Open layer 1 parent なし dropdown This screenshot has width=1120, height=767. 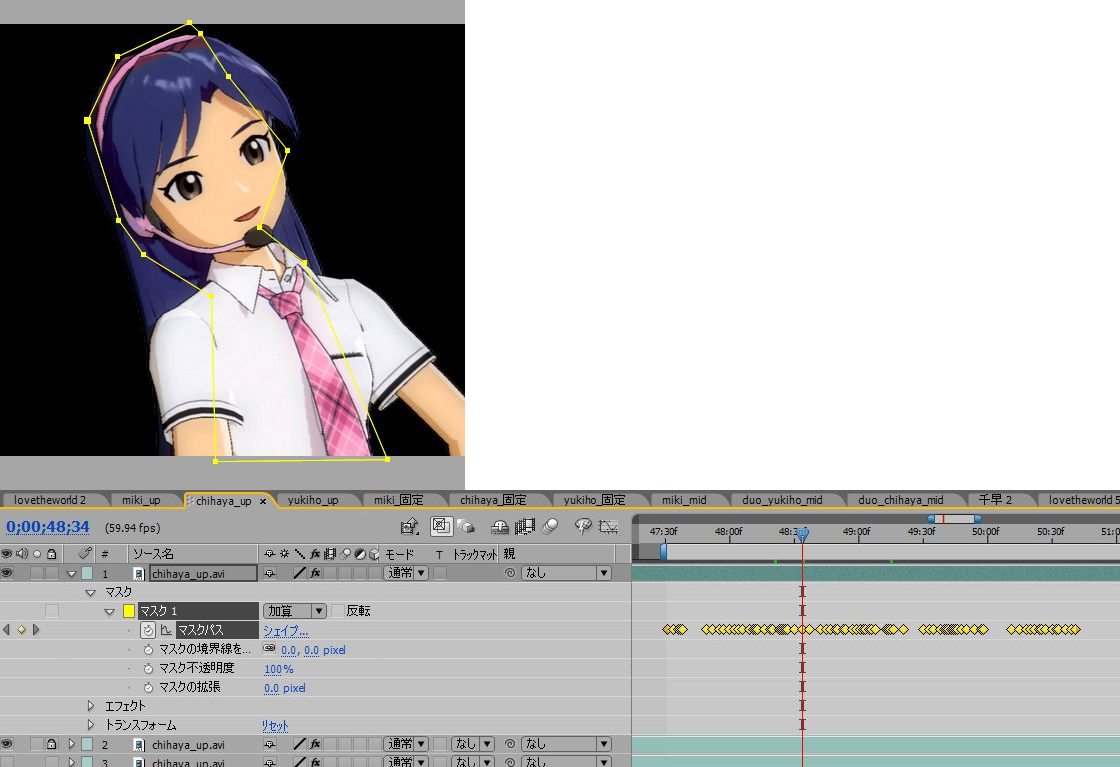tap(566, 573)
